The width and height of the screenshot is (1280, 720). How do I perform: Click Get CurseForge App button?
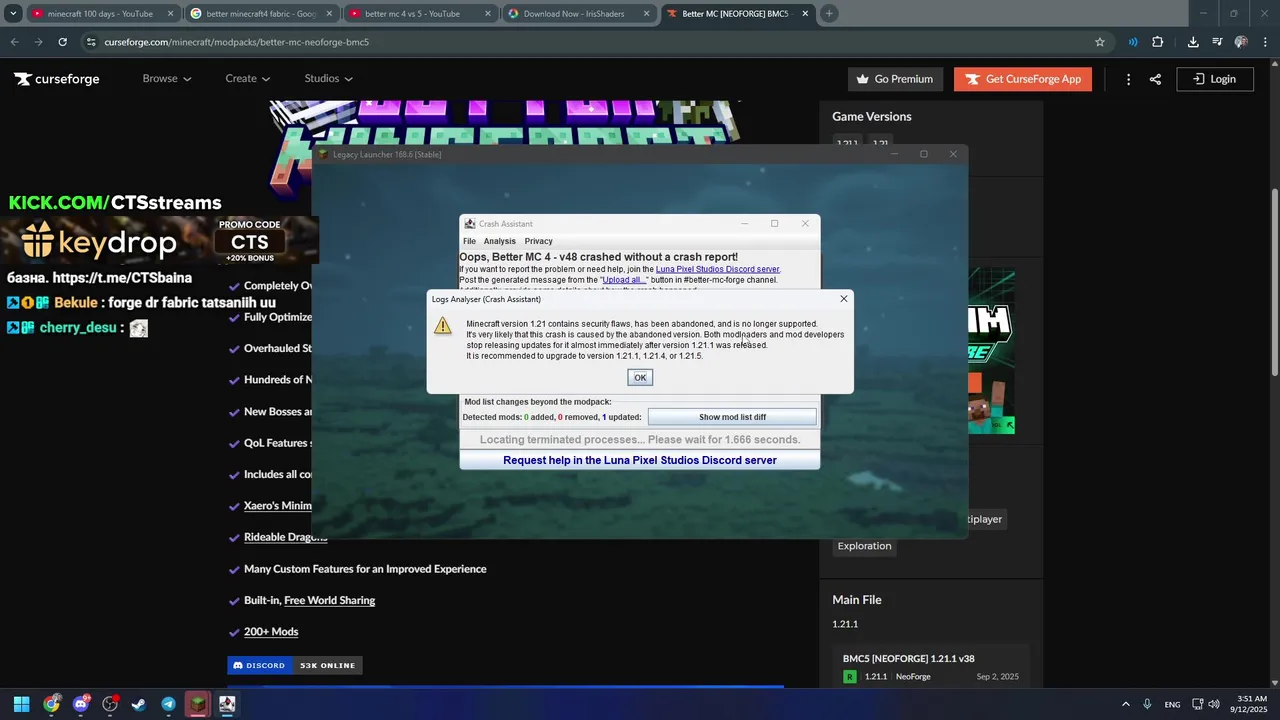pyautogui.click(x=1022, y=79)
